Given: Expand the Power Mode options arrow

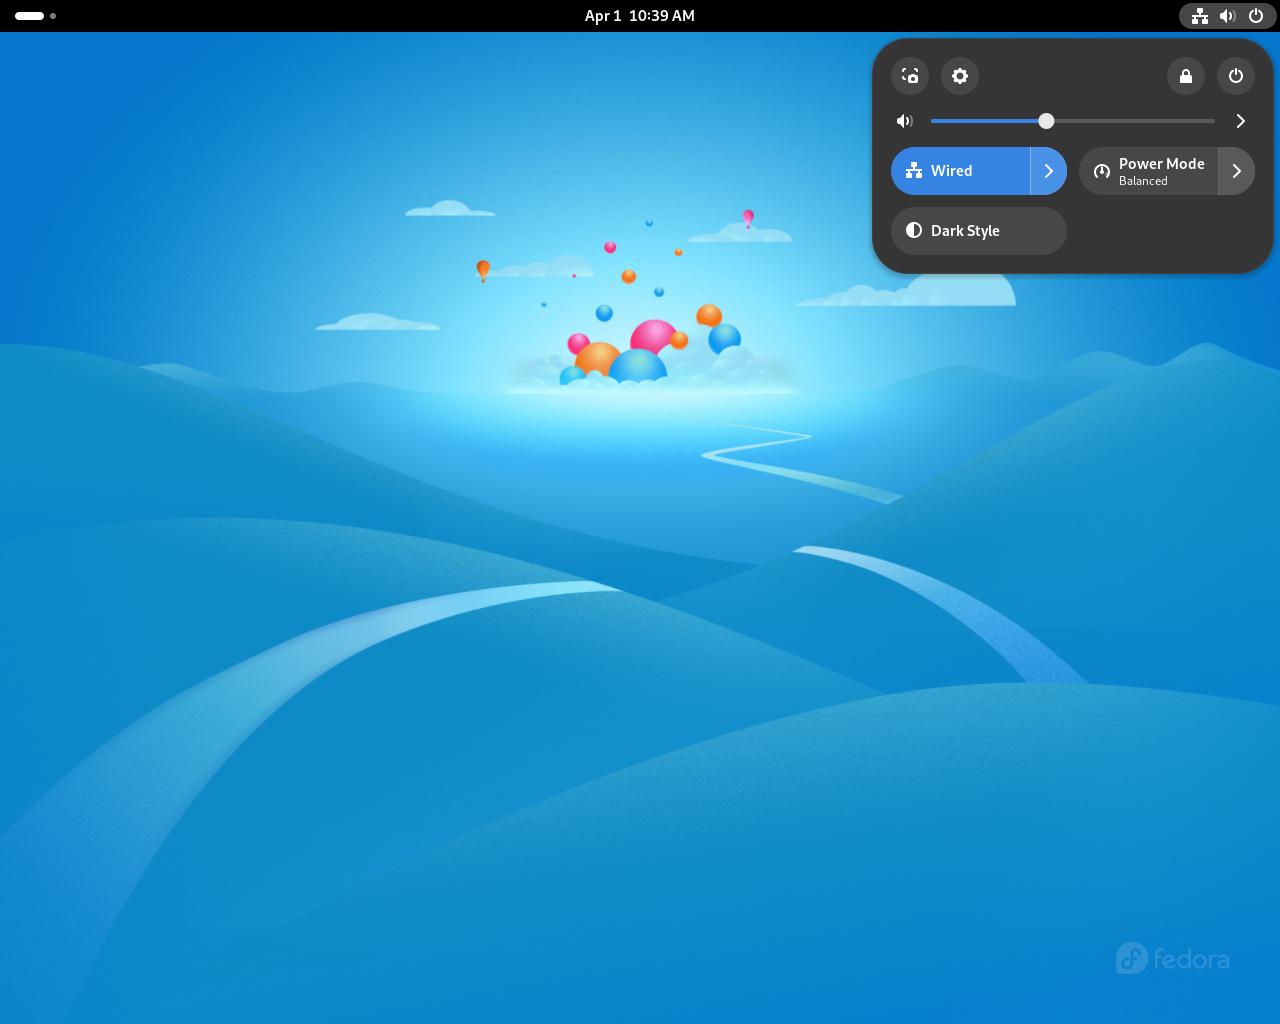Looking at the screenshot, I should coord(1237,171).
